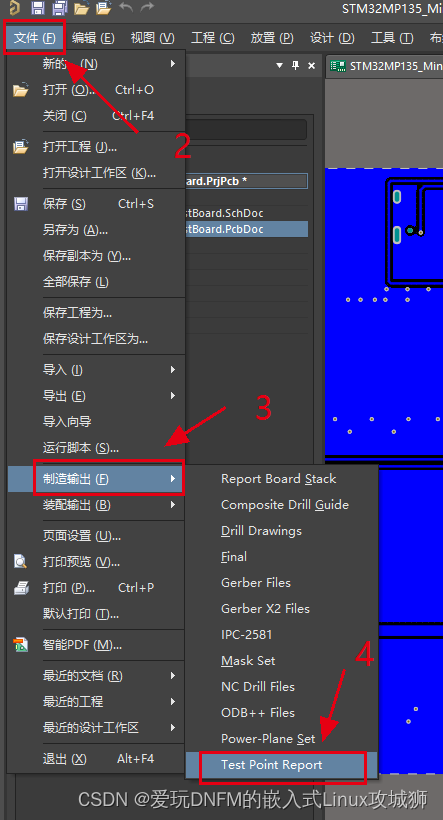Viewport: 443px width, 820px height.
Task: Click the Open document folder icon in the quick access toolbar
Action: [81, 7]
